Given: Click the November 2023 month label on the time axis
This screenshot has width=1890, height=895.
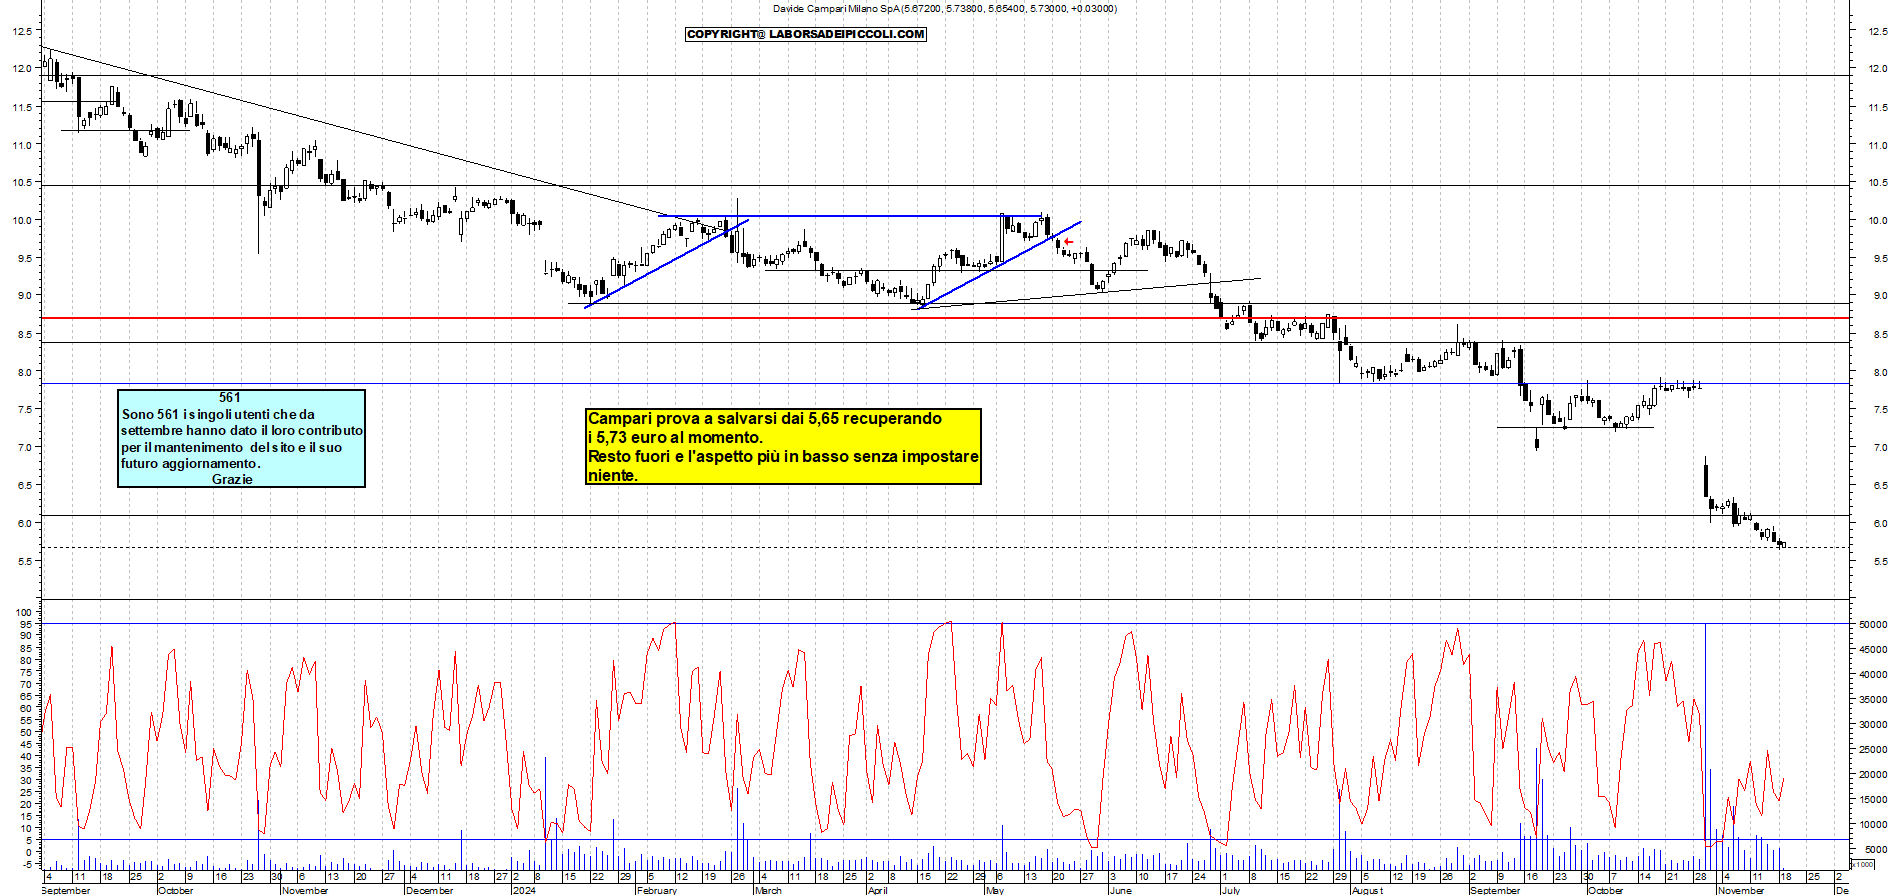Looking at the screenshot, I should click(x=305, y=890).
